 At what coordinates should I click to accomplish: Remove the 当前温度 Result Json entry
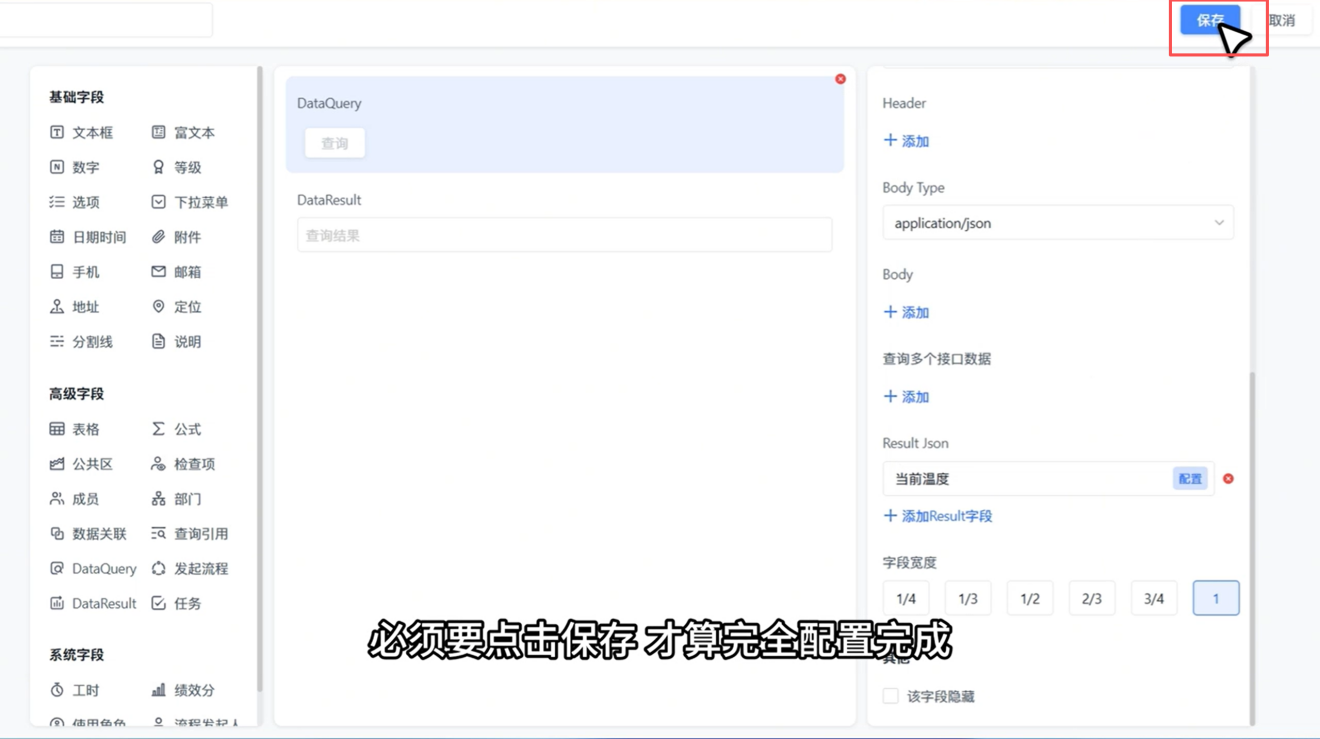(1228, 479)
